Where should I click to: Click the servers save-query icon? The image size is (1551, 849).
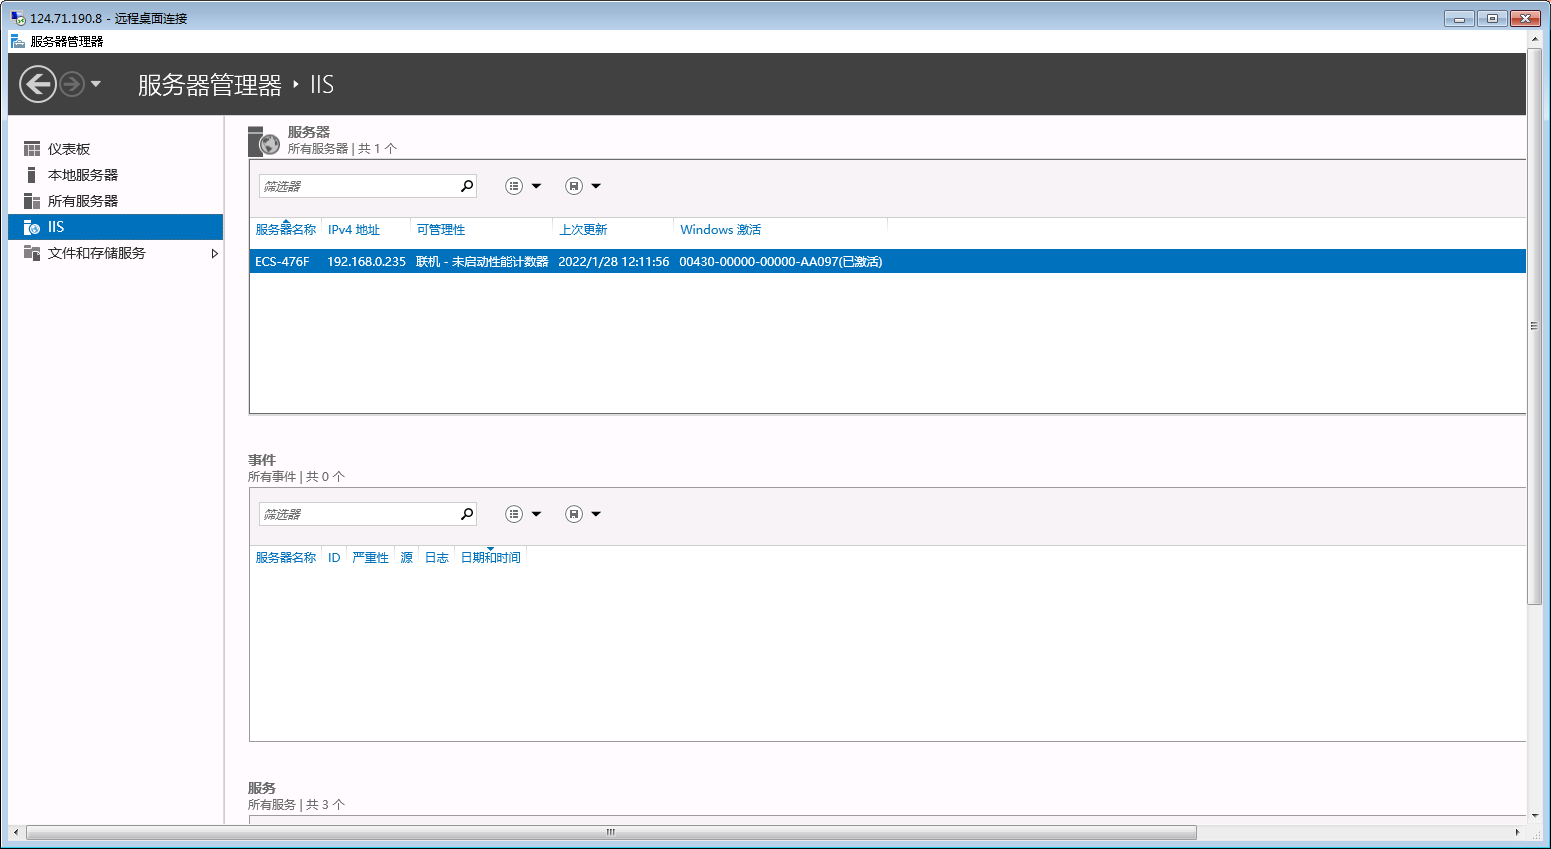[574, 186]
